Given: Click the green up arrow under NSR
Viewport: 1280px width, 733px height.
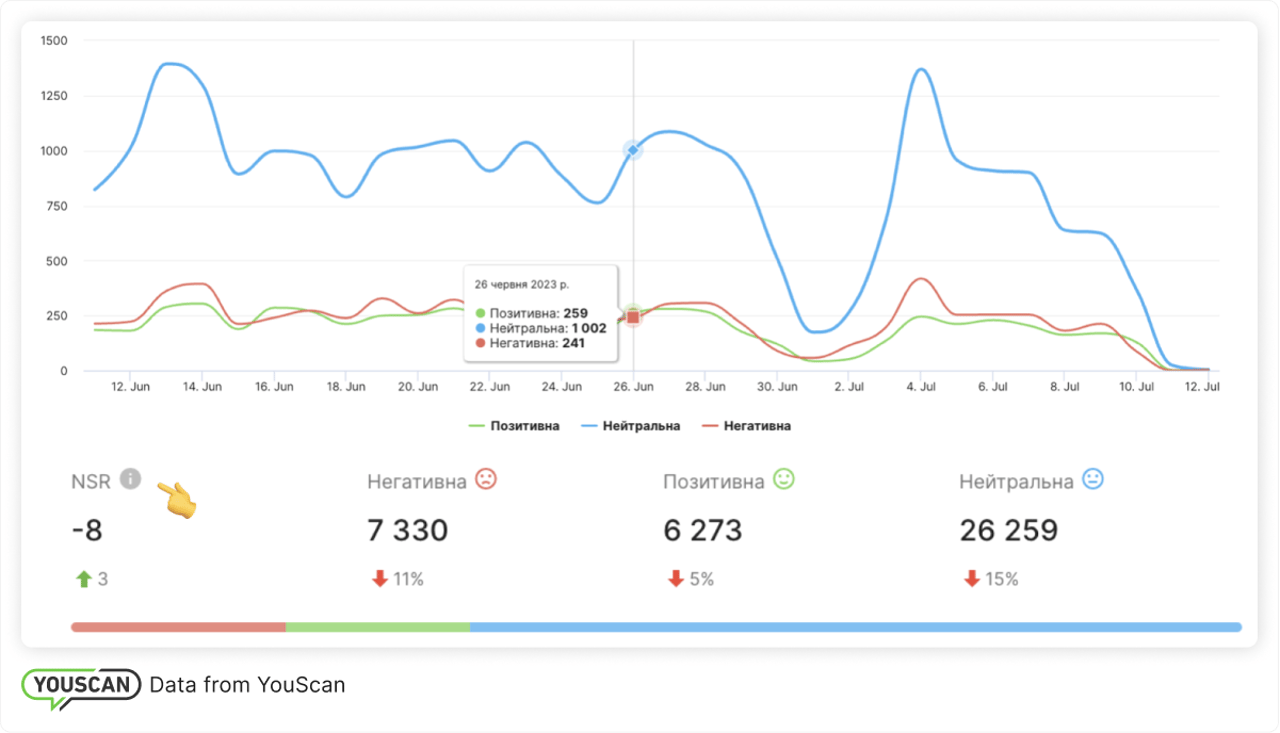Looking at the screenshot, I should tap(82, 579).
